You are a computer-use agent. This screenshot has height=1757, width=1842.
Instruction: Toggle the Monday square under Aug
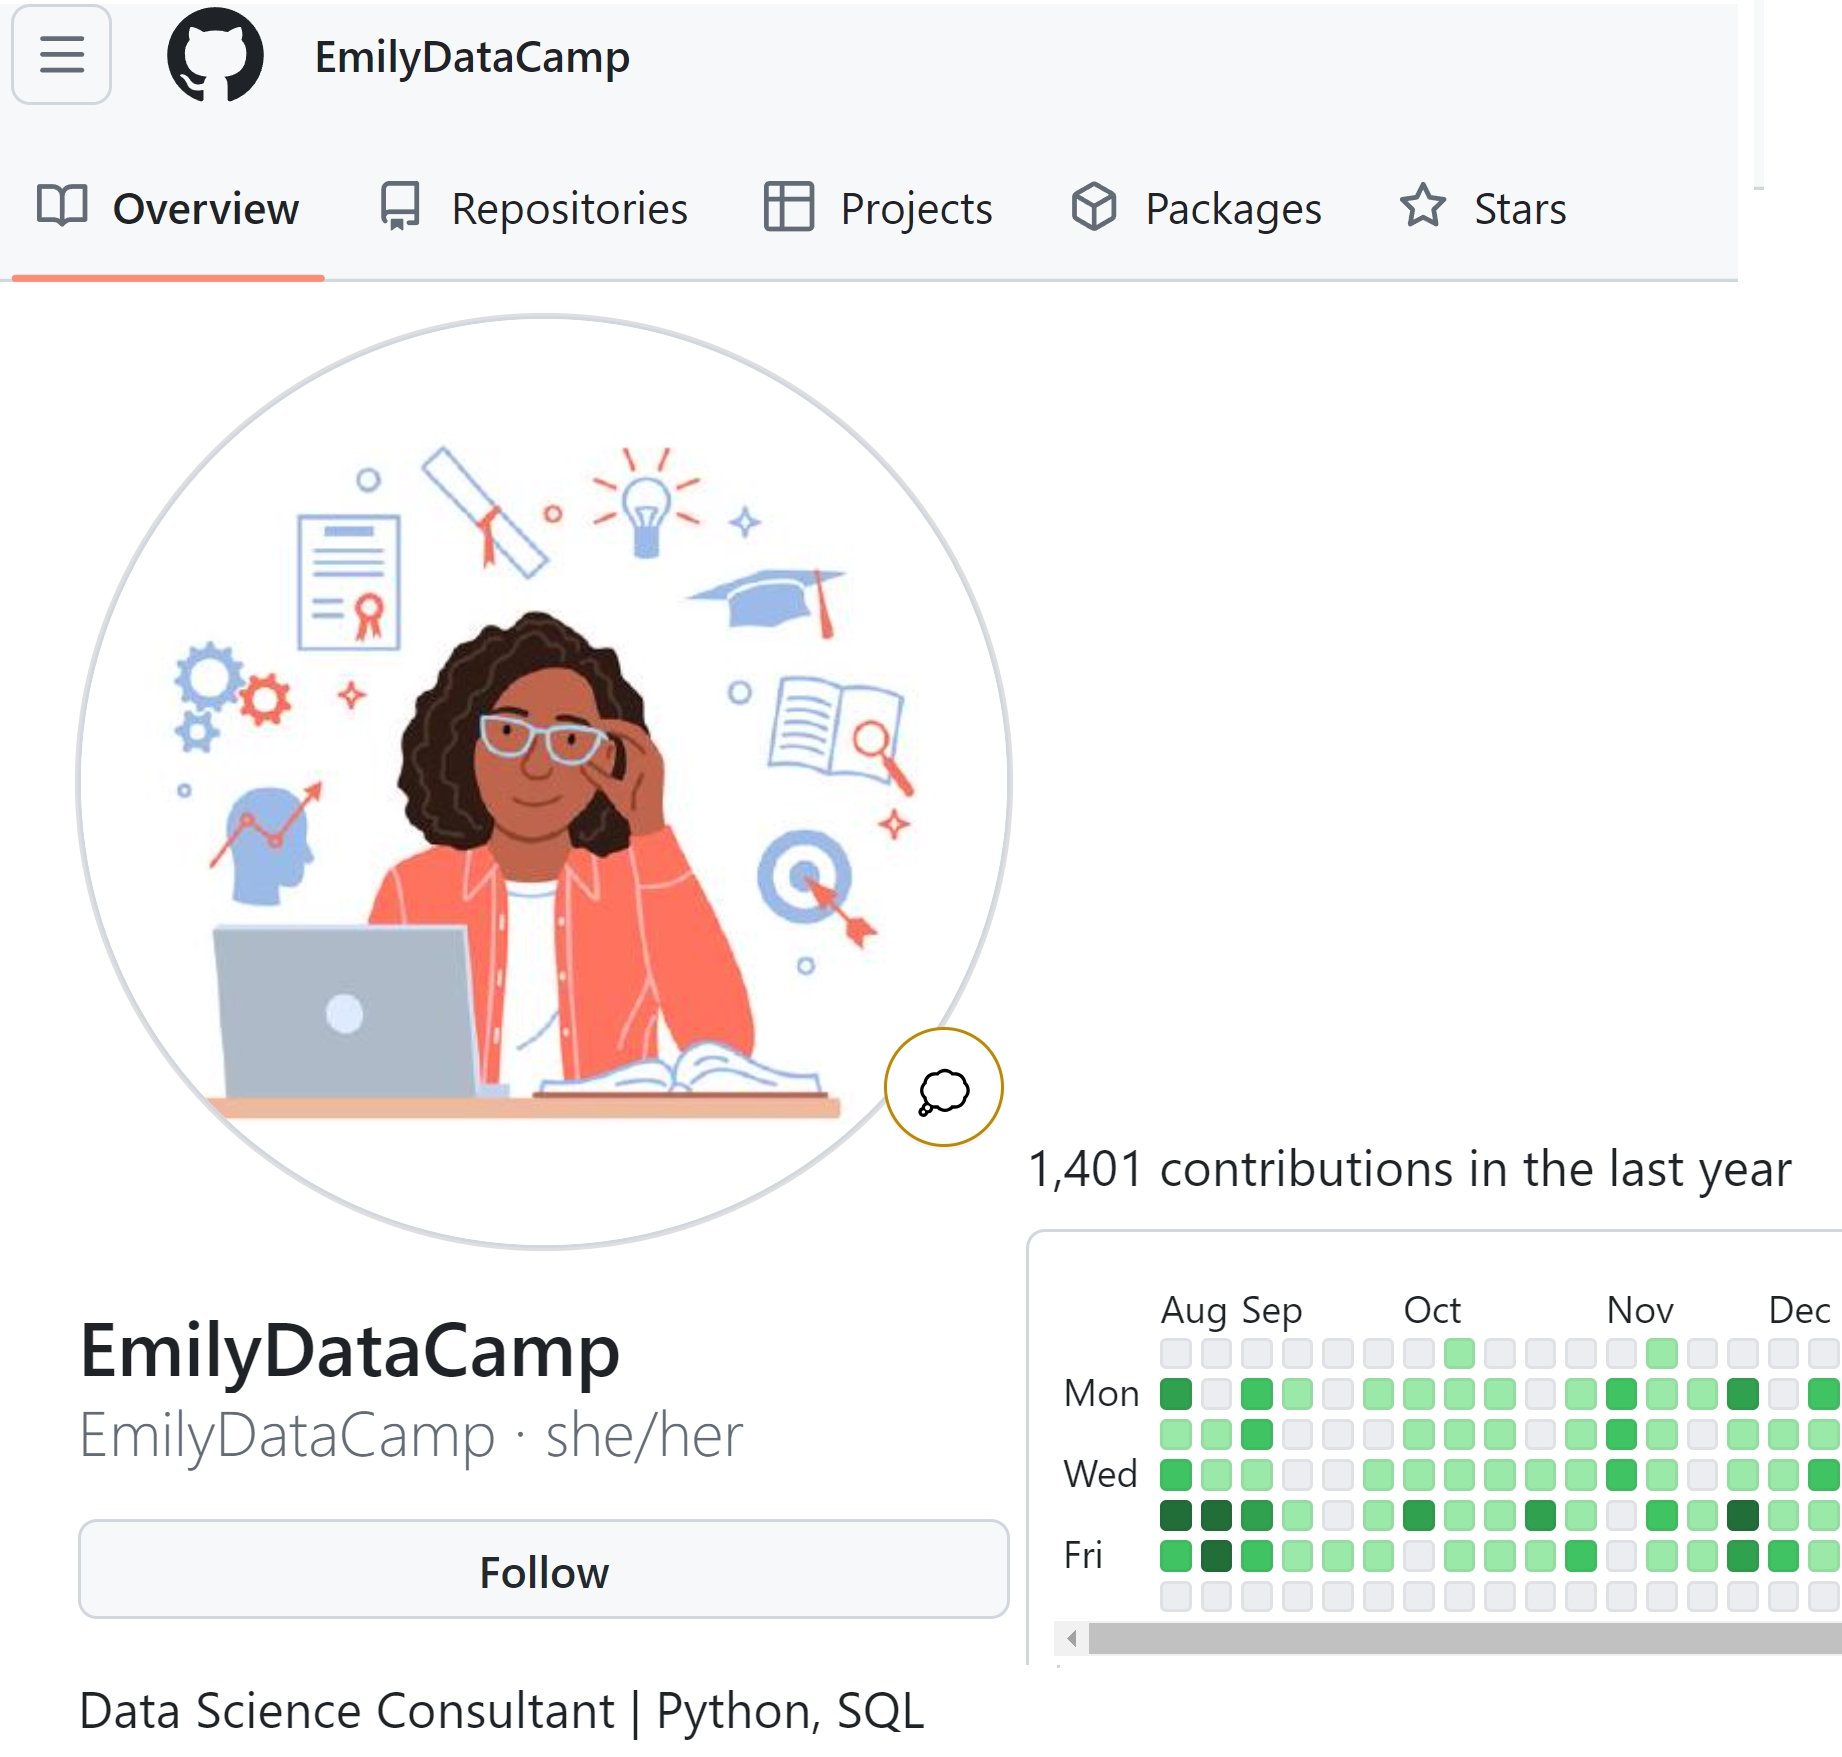[x=1175, y=1393]
